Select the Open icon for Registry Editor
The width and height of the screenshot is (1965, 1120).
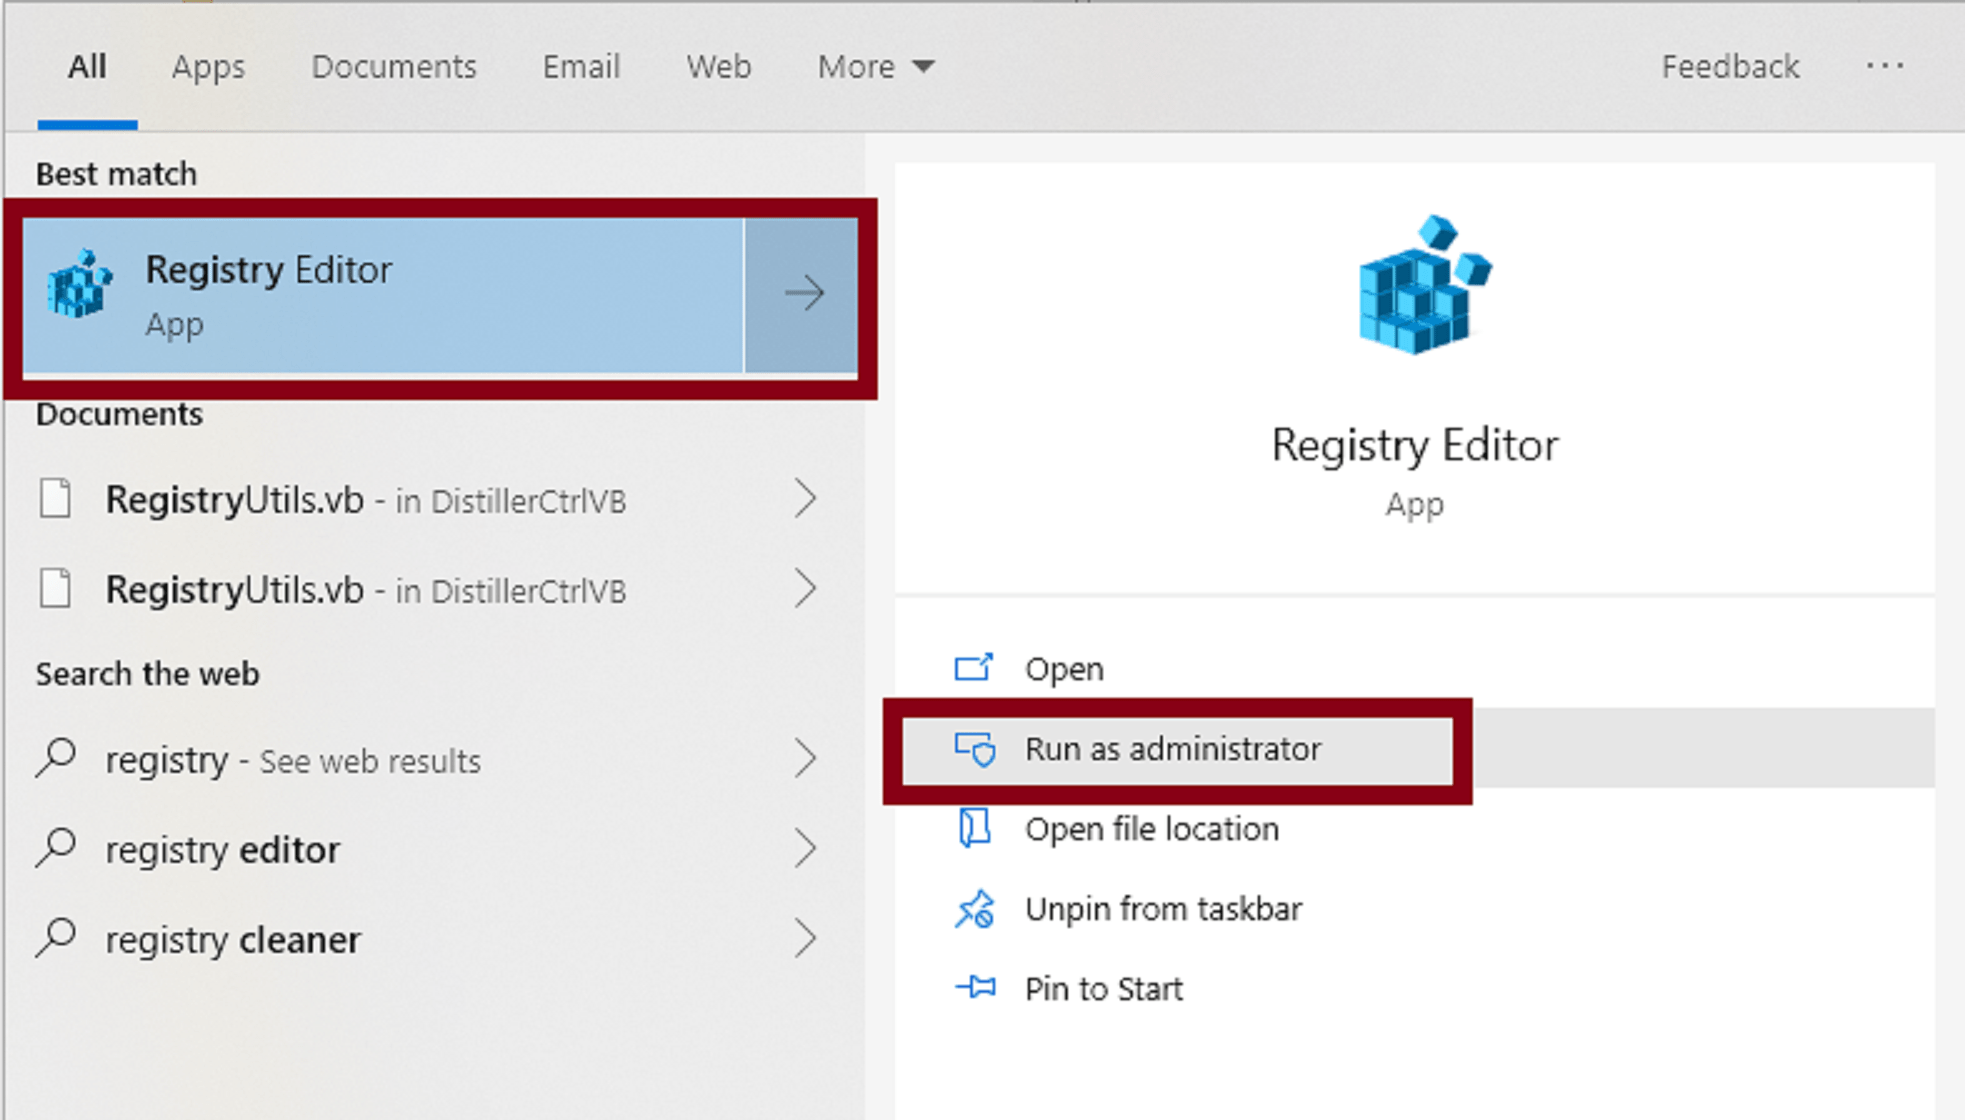pyautogui.click(x=975, y=667)
